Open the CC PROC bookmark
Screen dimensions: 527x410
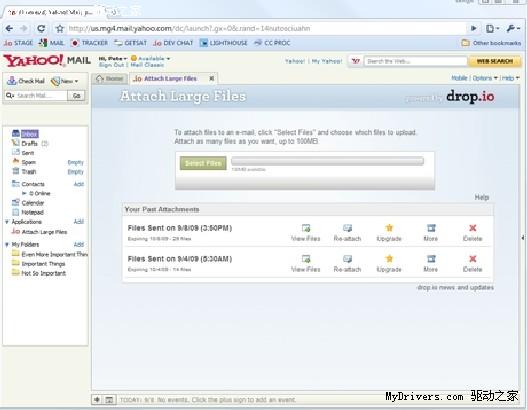click(272, 43)
